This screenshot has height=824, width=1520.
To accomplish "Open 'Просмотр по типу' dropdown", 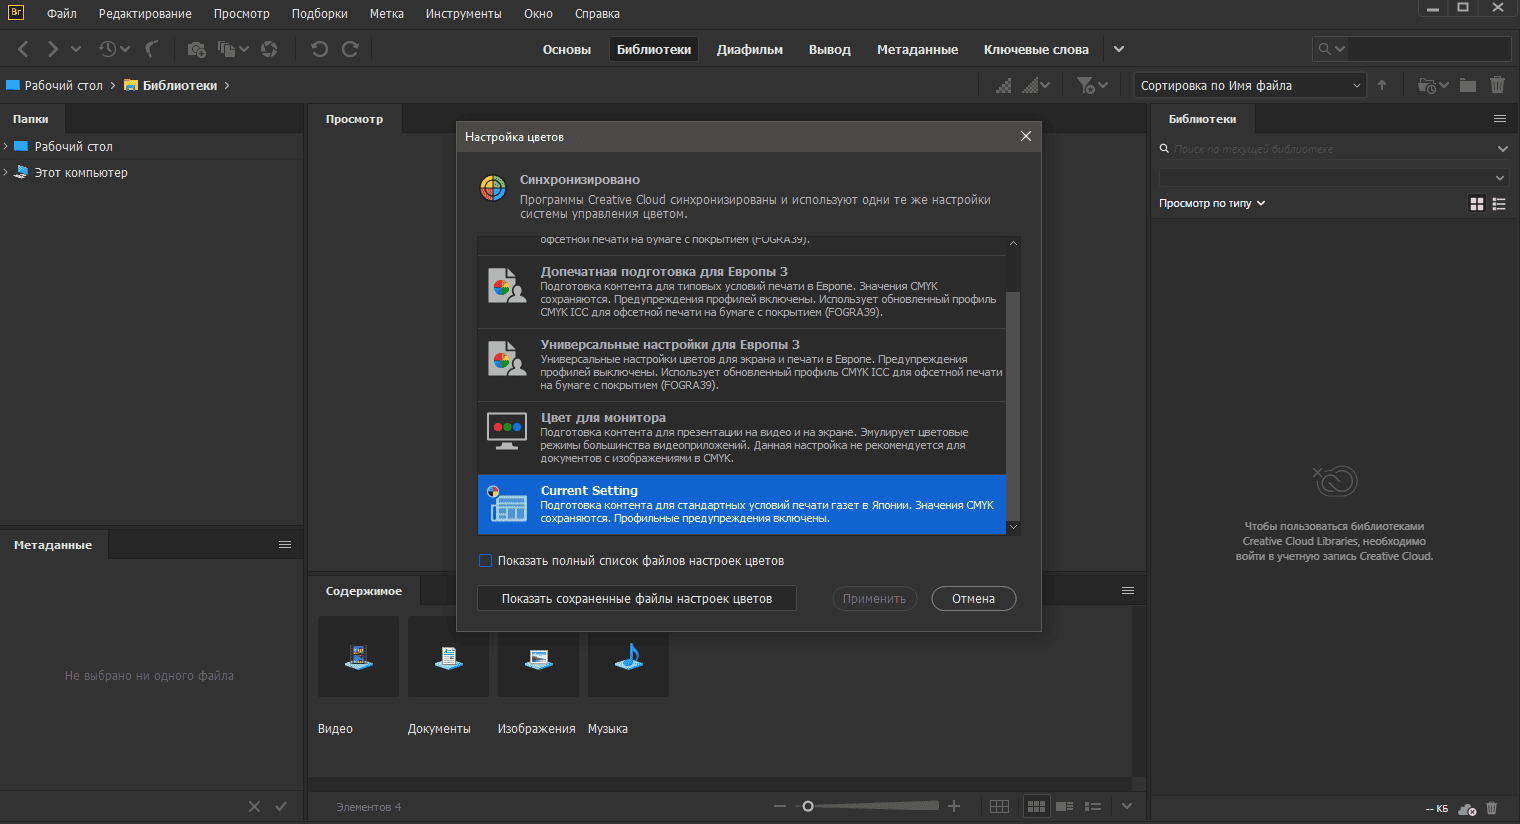I will (1212, 204).
